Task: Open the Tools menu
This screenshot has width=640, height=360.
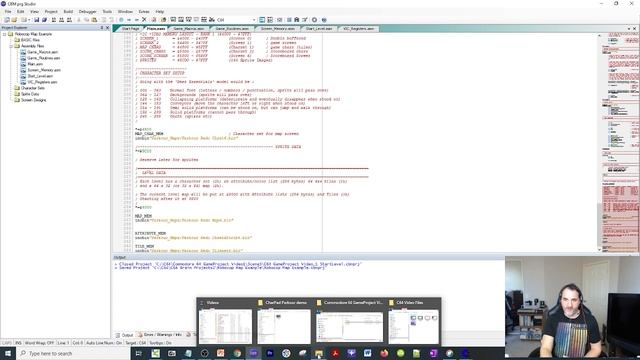Action: coord(107,11)
